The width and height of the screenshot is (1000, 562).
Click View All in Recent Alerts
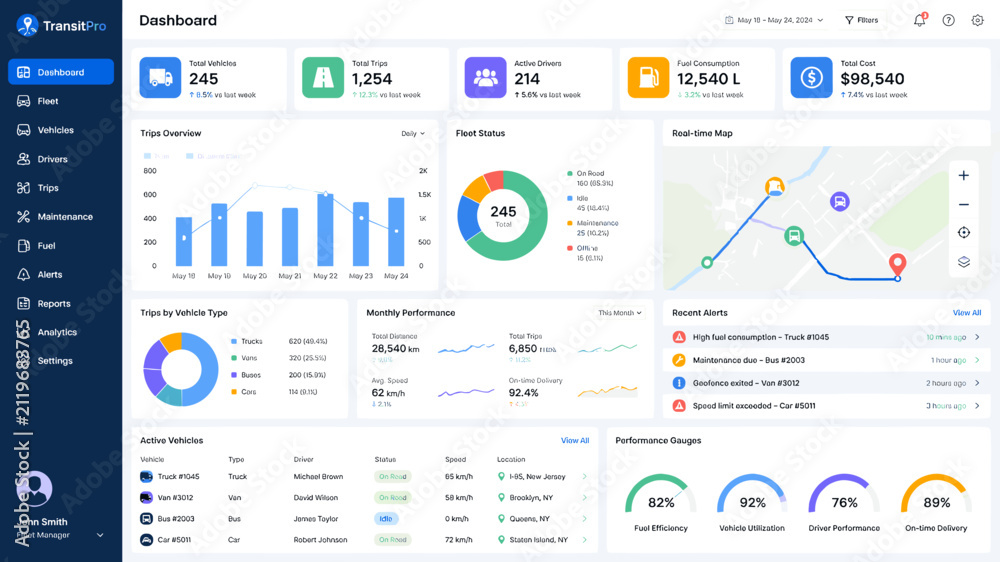tap(967, 313)
